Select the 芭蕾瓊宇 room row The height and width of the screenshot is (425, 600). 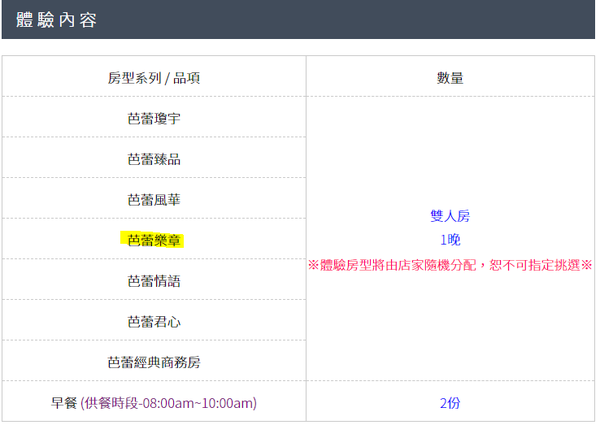pyautogui.click(x=154, y=118)
